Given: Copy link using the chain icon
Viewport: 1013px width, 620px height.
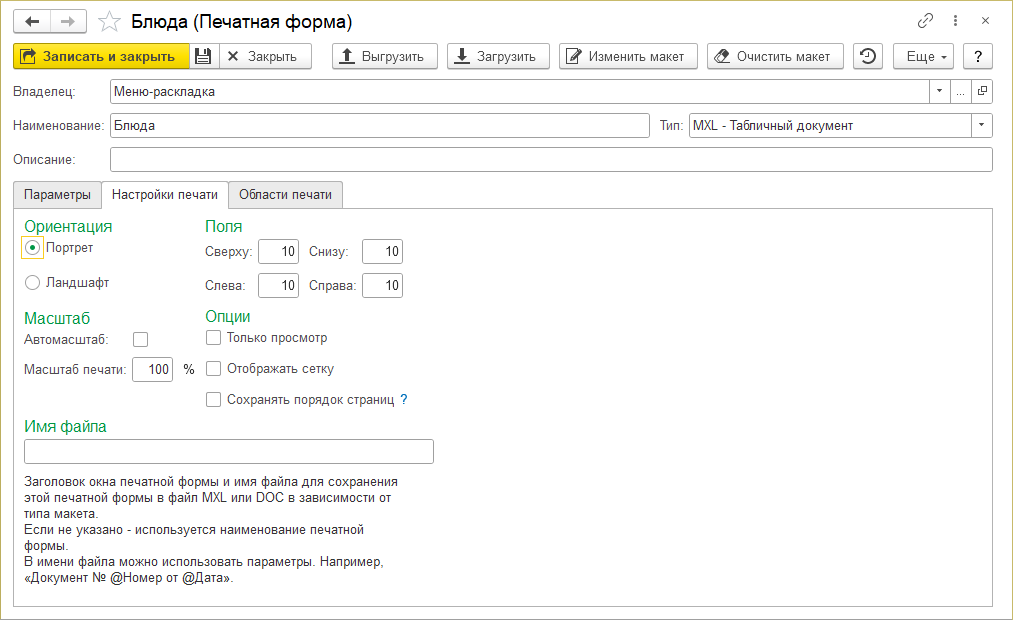Looking at the screenshot, I should tap(925, 21).
